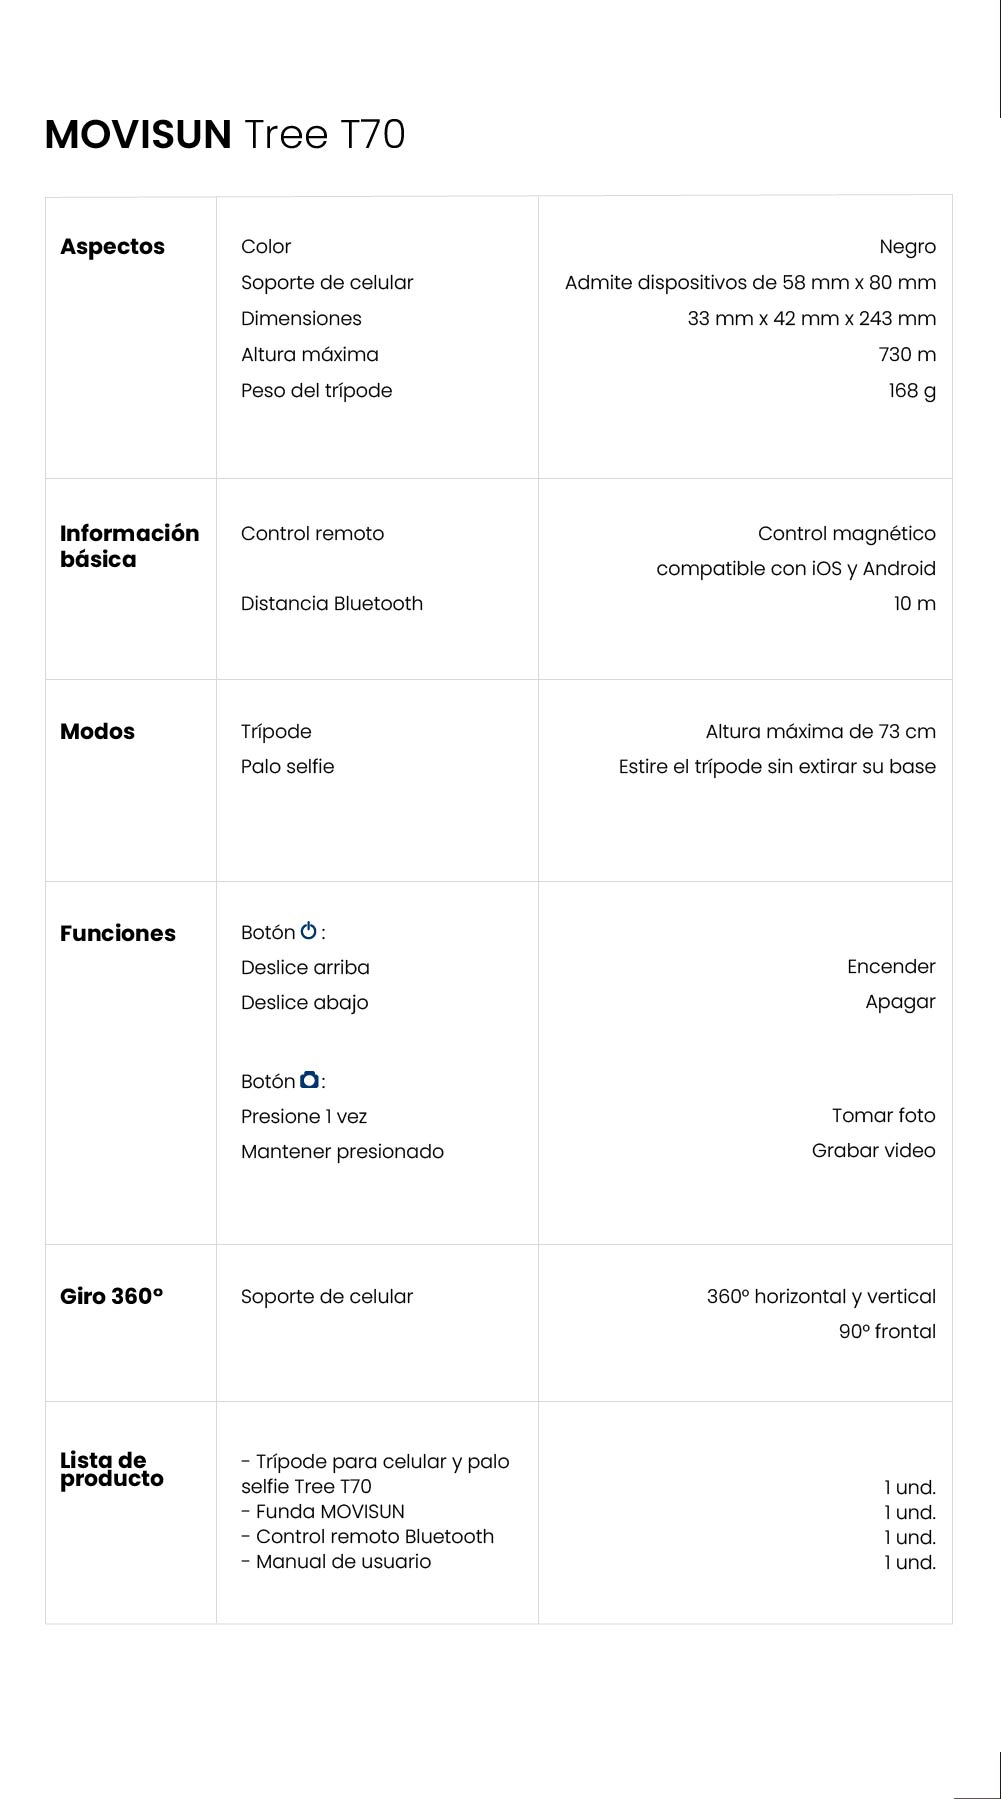
Task: Click the 90° frontal value
Action: pos(887,1331)
